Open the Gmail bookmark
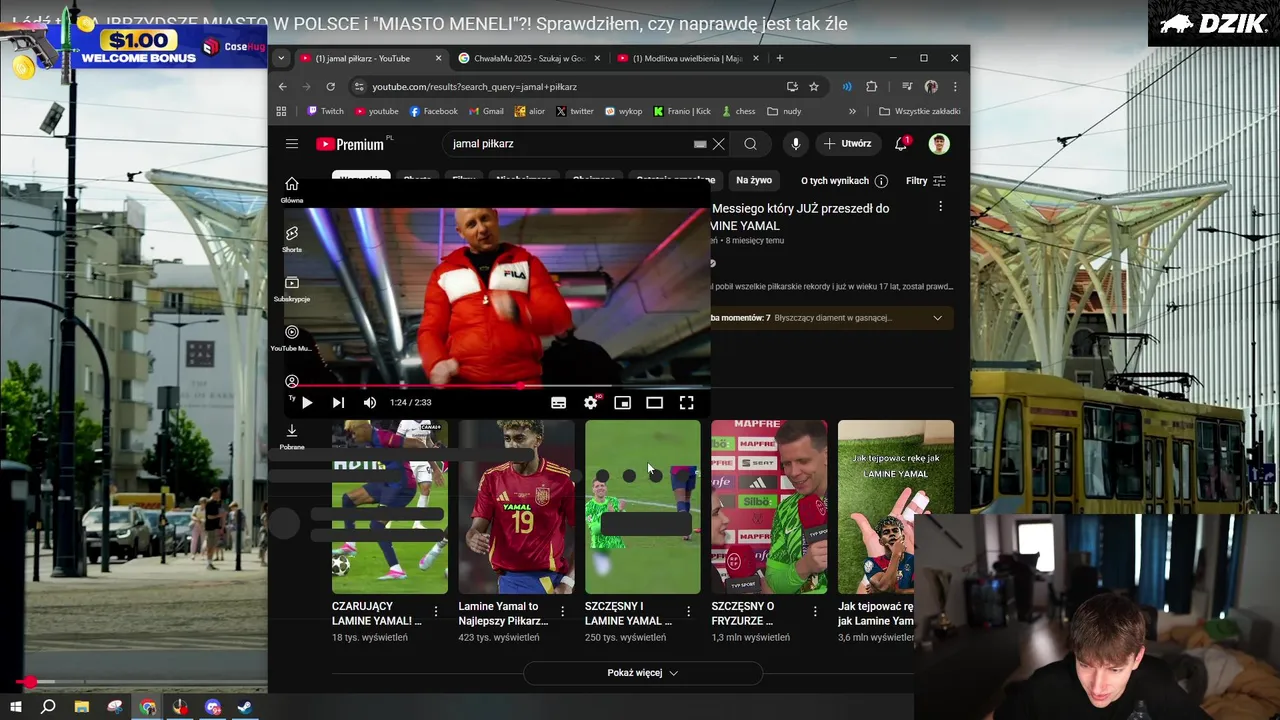The image size is (1280, 720). (486, 111)
